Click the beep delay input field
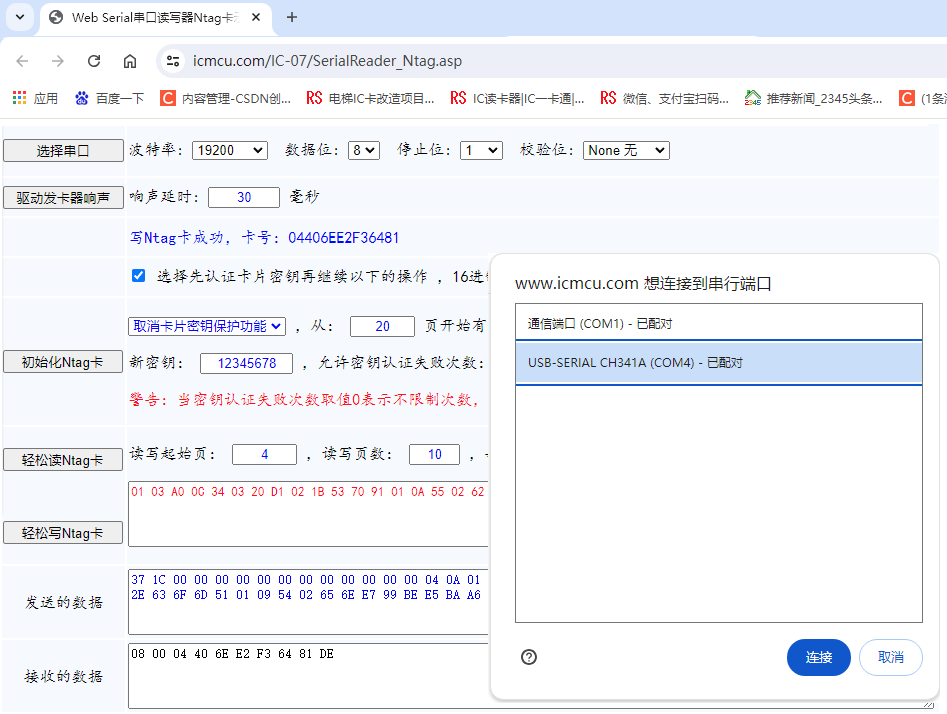947x714 pixels. click(x=244, y=198)
